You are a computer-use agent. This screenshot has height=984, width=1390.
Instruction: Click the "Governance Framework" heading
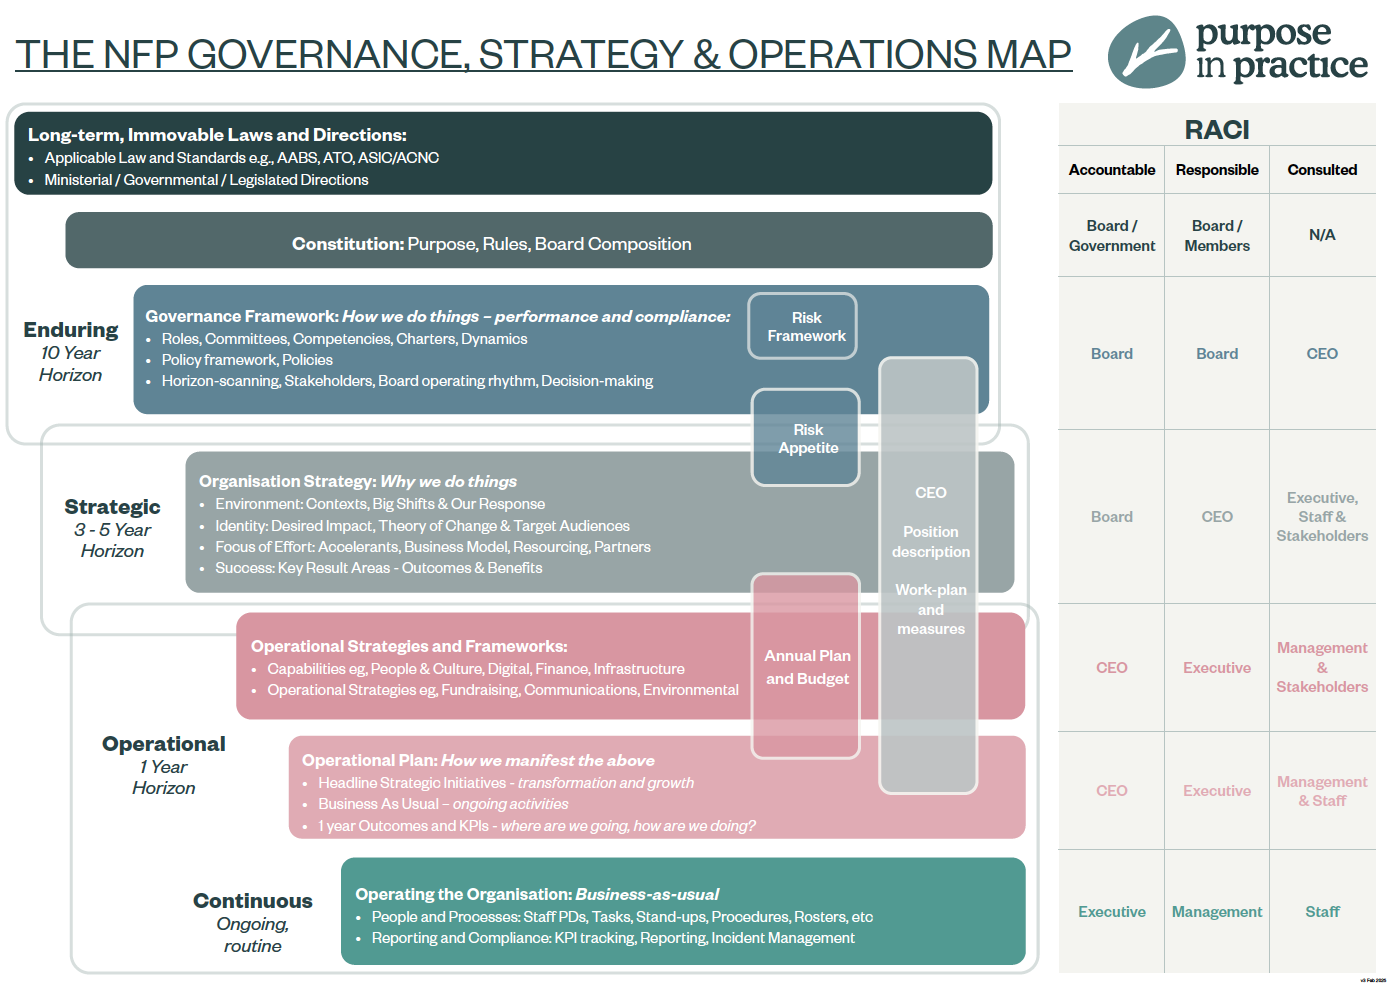point(438,316)
